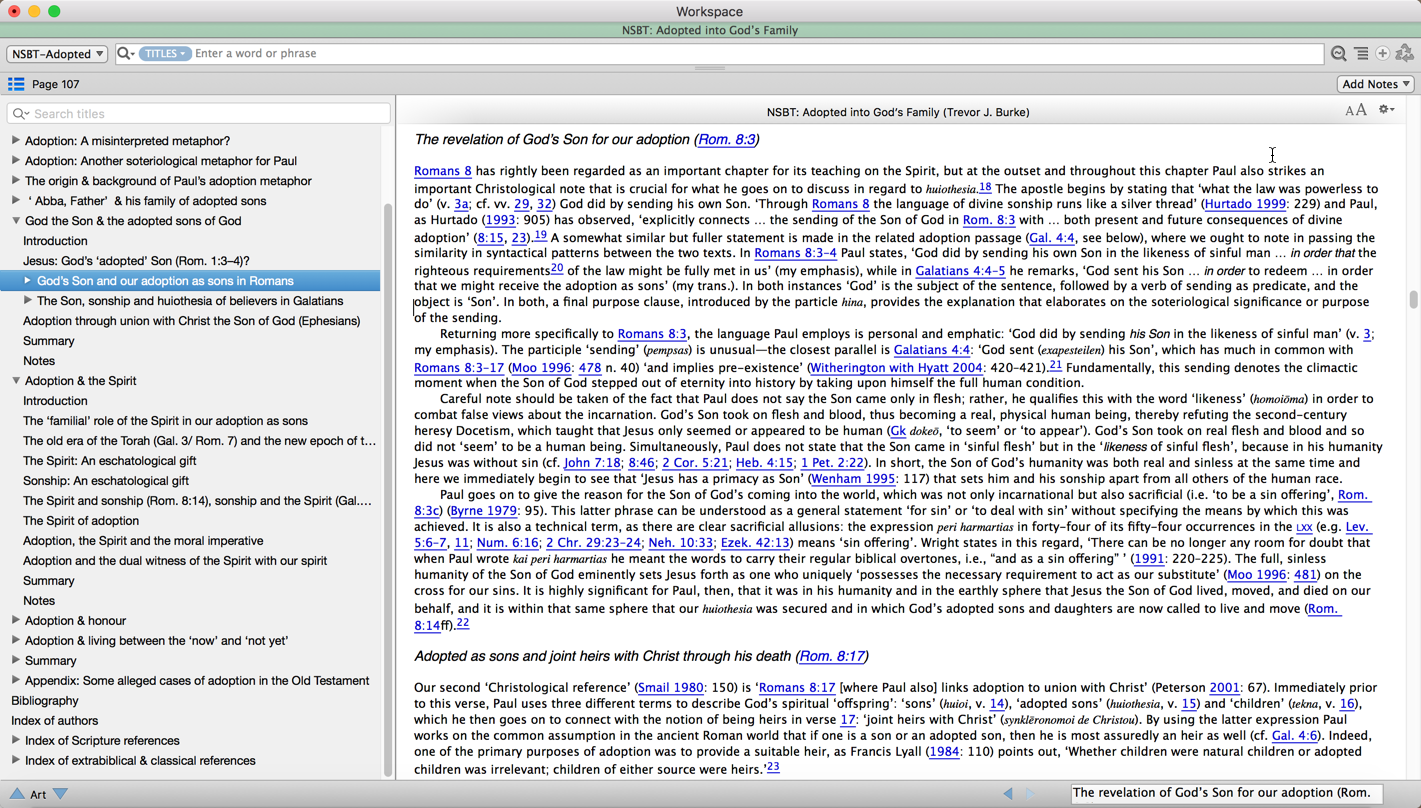The width and height of the screenshot is (1421, 808).
Task: Open the gear display settings menu
Action: click(1386, 110)
